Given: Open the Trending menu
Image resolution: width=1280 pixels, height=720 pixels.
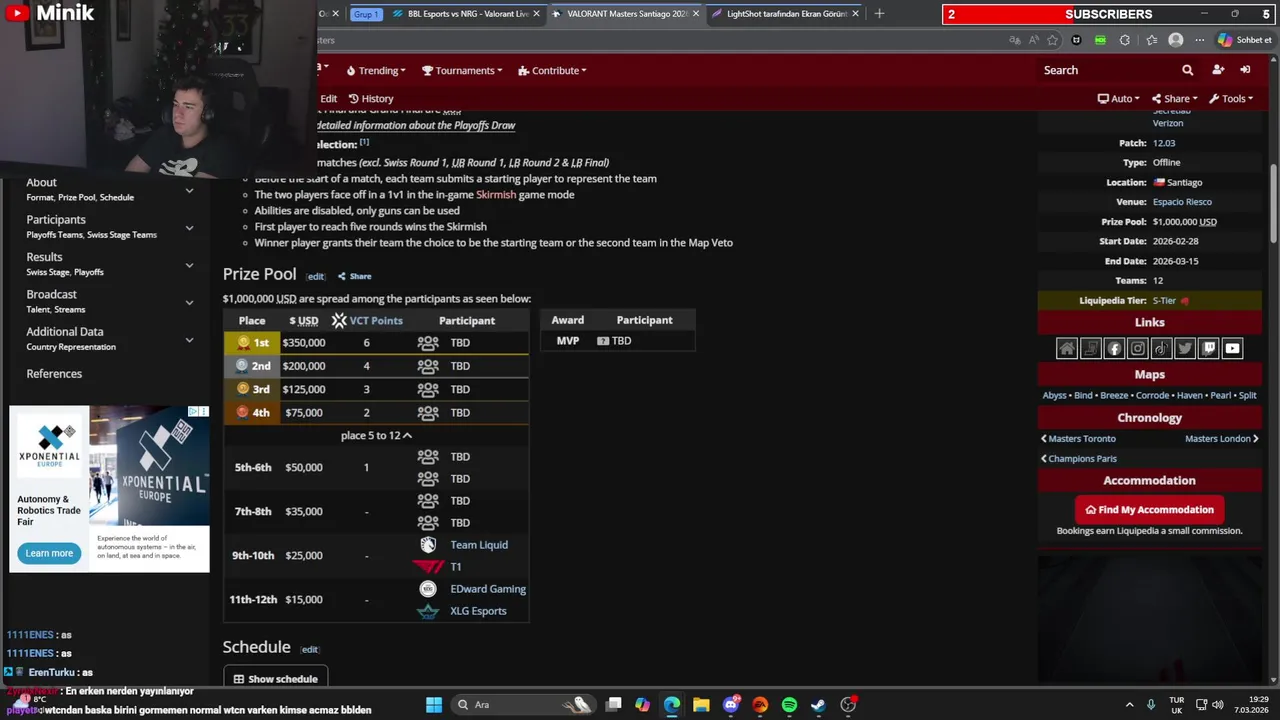Looking at the screenshot, I should tap(376, 71).
